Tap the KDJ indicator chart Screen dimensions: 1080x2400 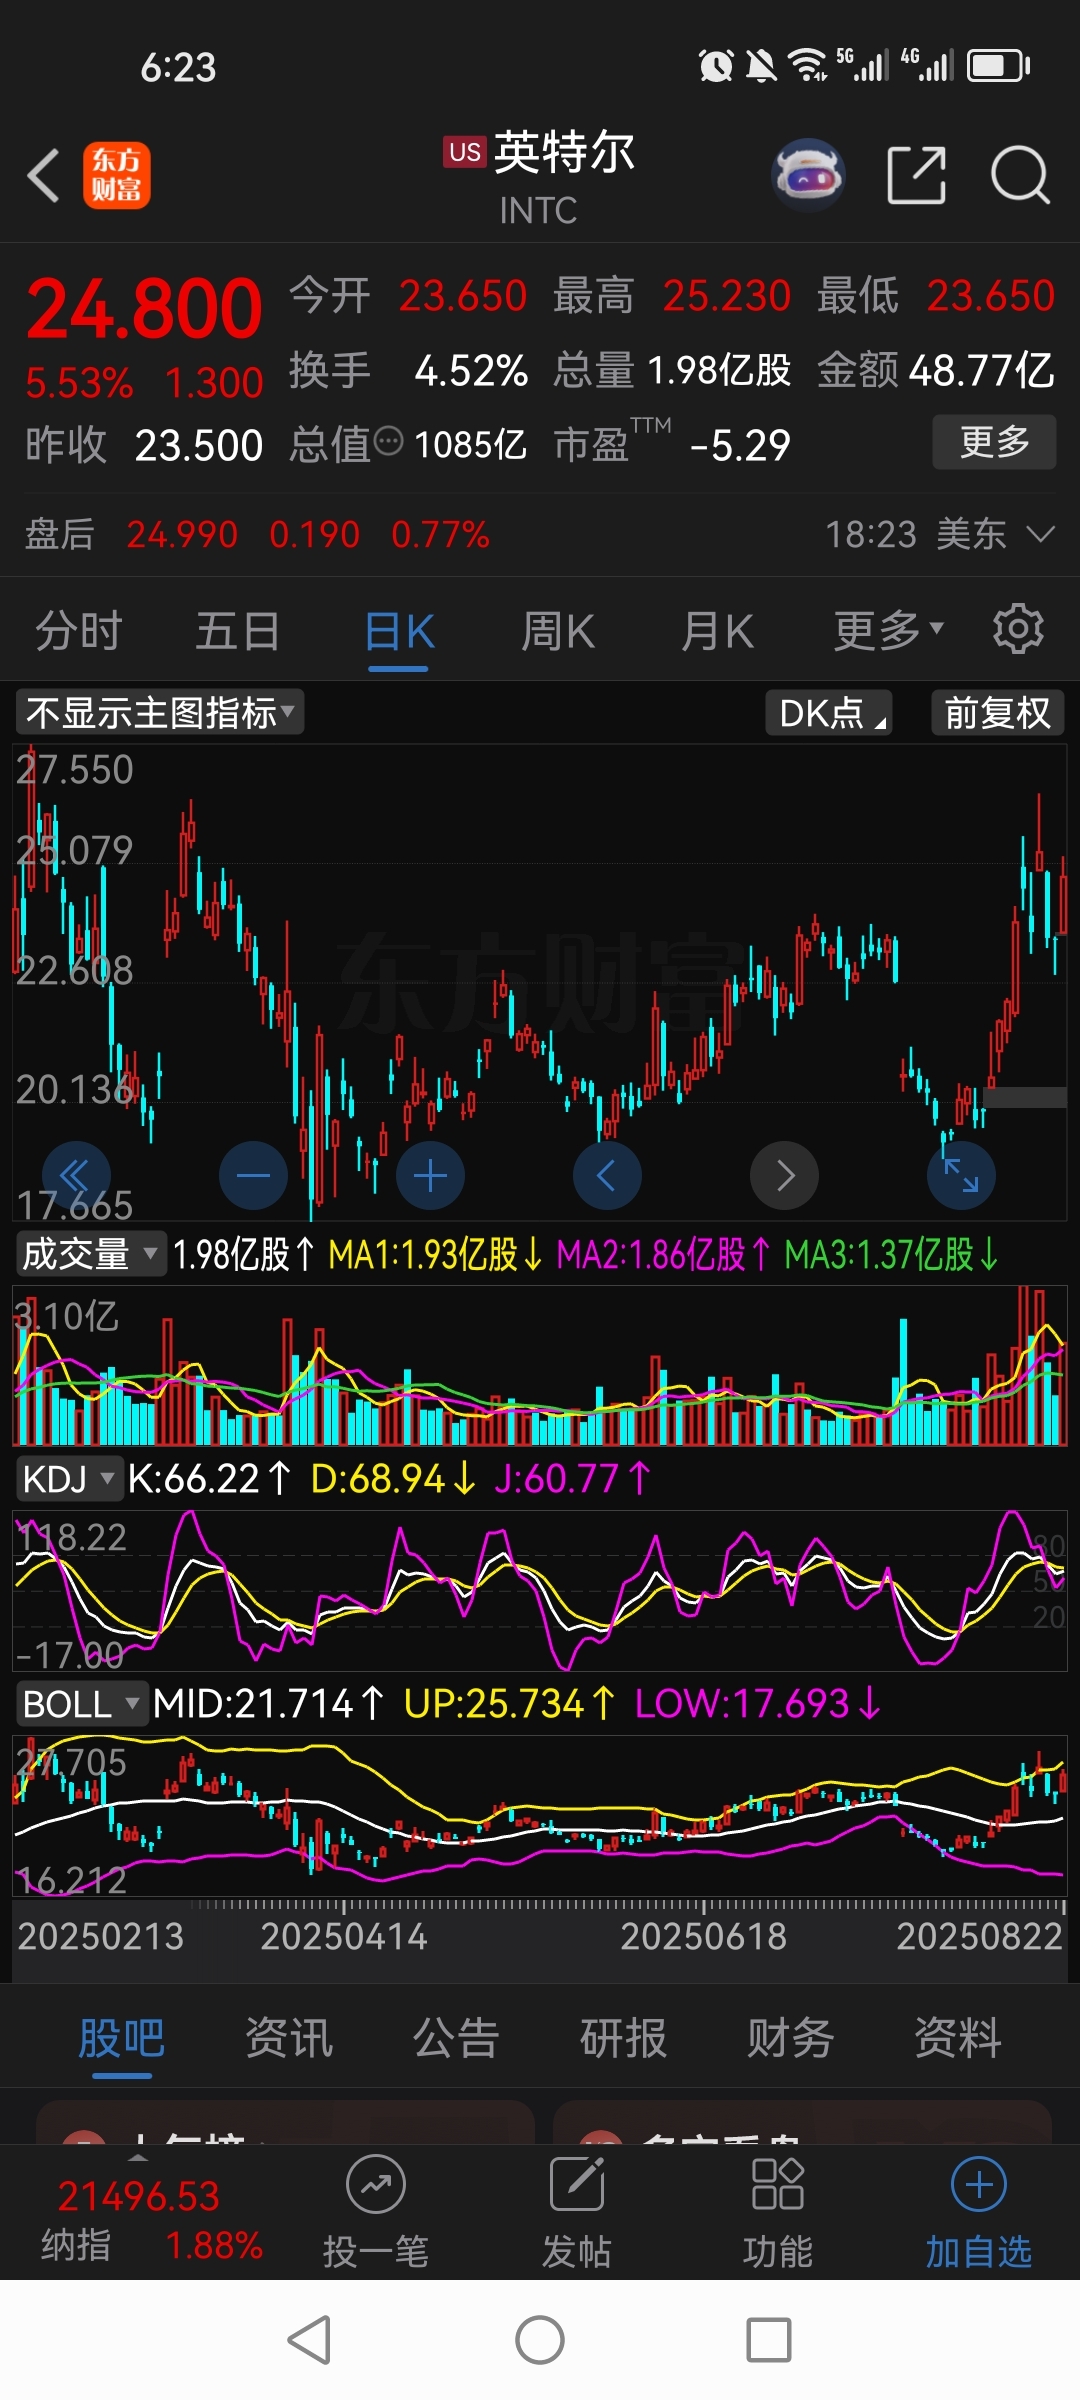pos(540,1590)
